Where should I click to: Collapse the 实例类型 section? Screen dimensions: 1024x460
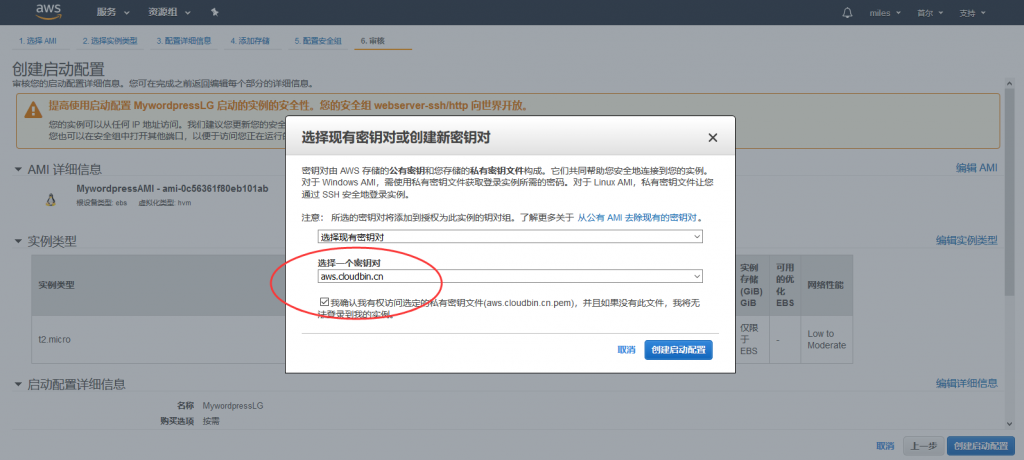18,242
